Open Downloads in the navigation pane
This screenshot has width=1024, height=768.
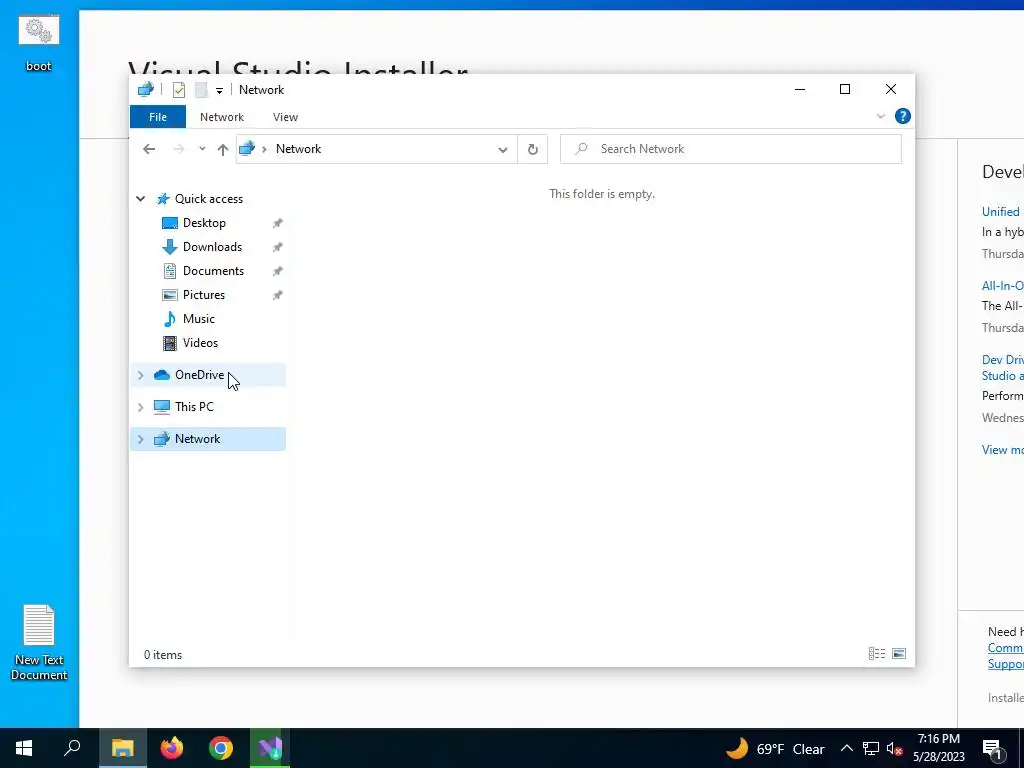point(212,247)
